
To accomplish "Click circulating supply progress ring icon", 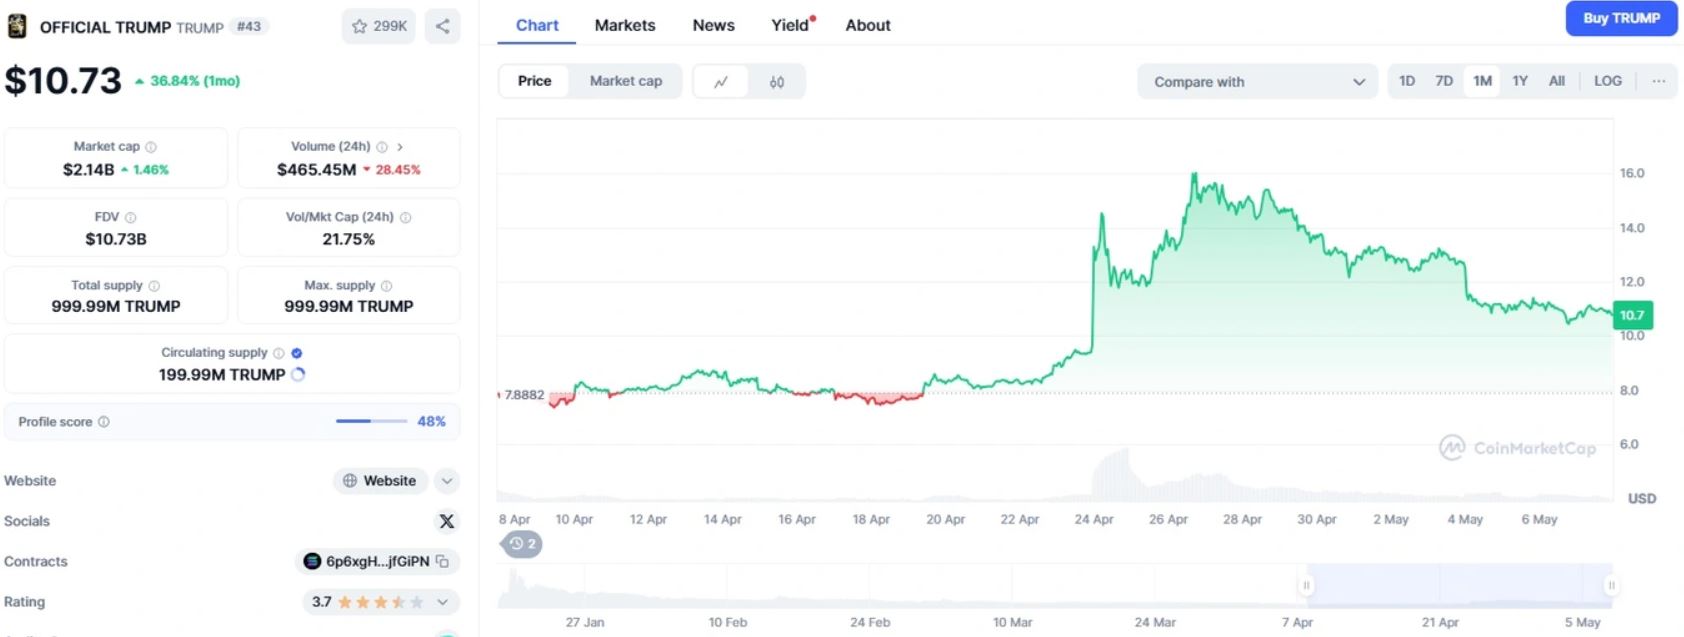I will (298, 374).
